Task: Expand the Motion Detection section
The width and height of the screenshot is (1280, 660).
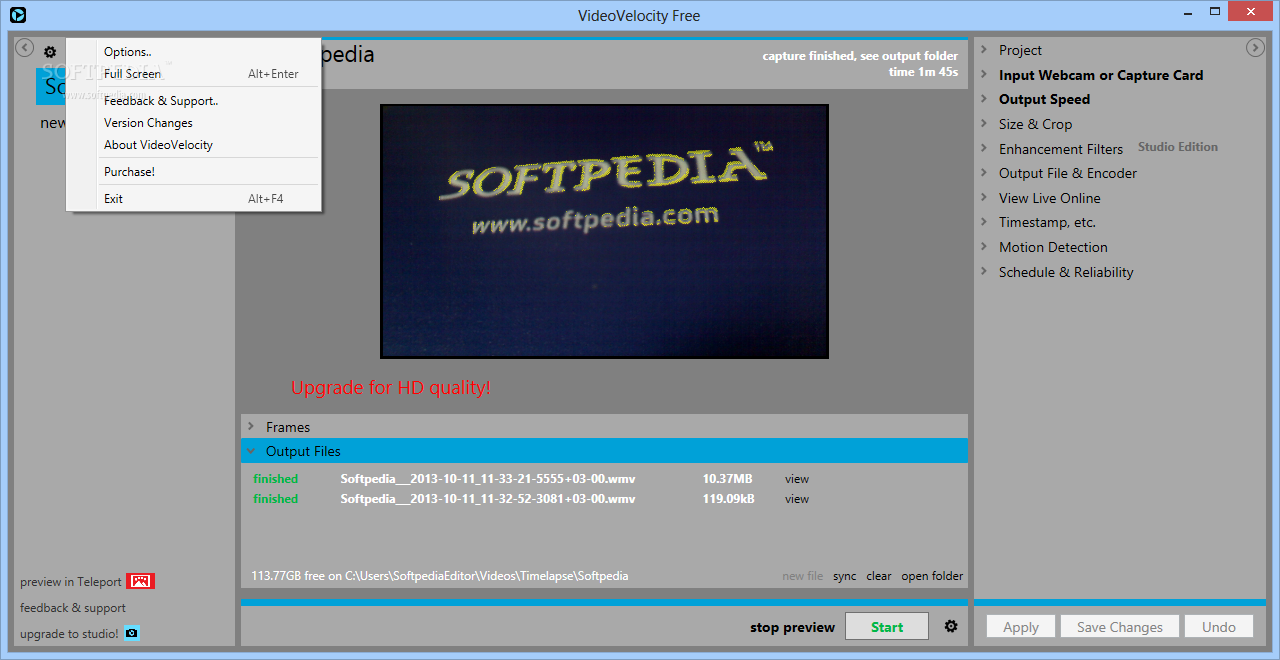Action: [1053, 247]
